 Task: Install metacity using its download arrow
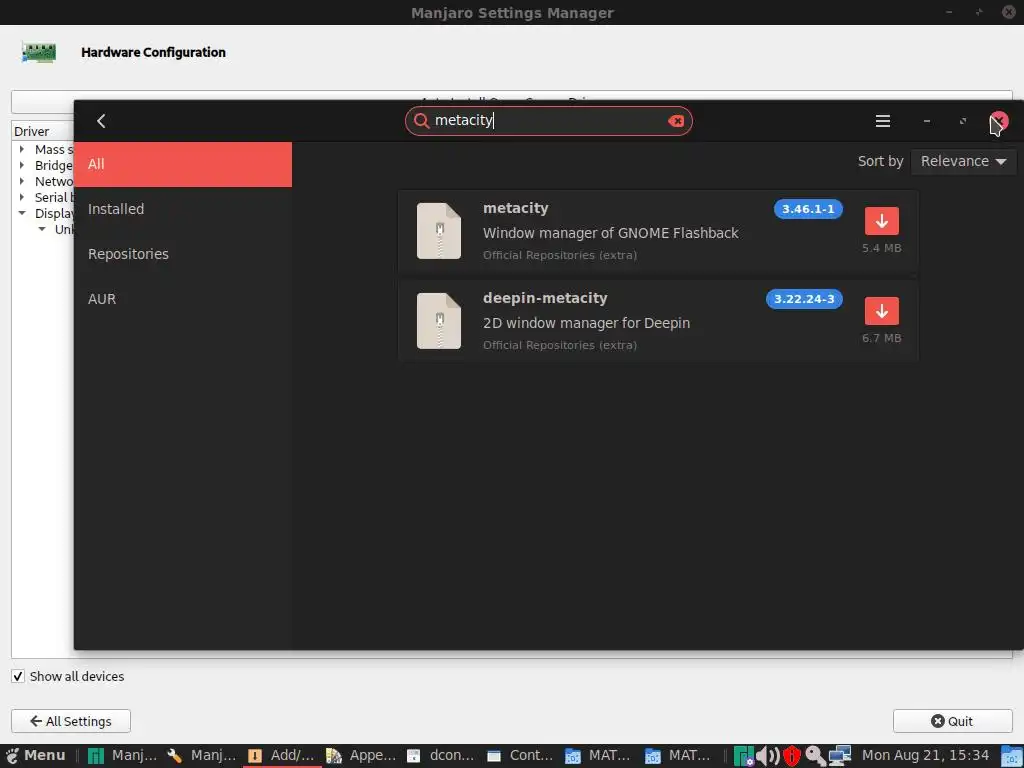(x=882, y=221)
